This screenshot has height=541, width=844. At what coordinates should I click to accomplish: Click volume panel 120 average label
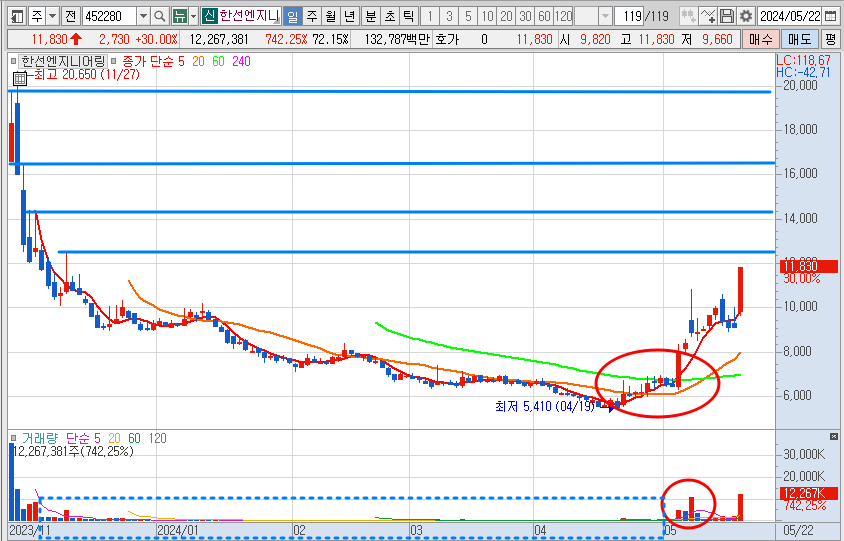click(x=157, y=438)
